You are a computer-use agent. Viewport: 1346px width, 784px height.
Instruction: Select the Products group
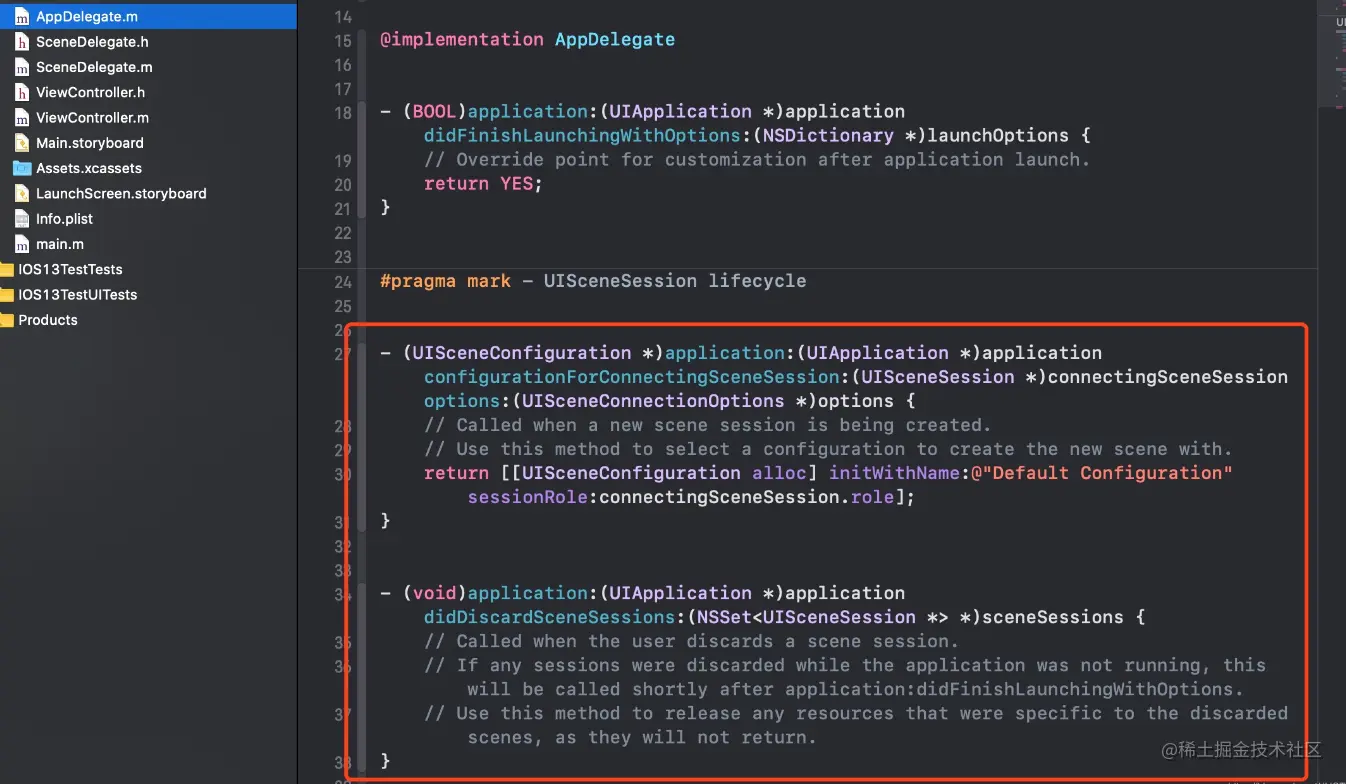[x=48, y=320]
